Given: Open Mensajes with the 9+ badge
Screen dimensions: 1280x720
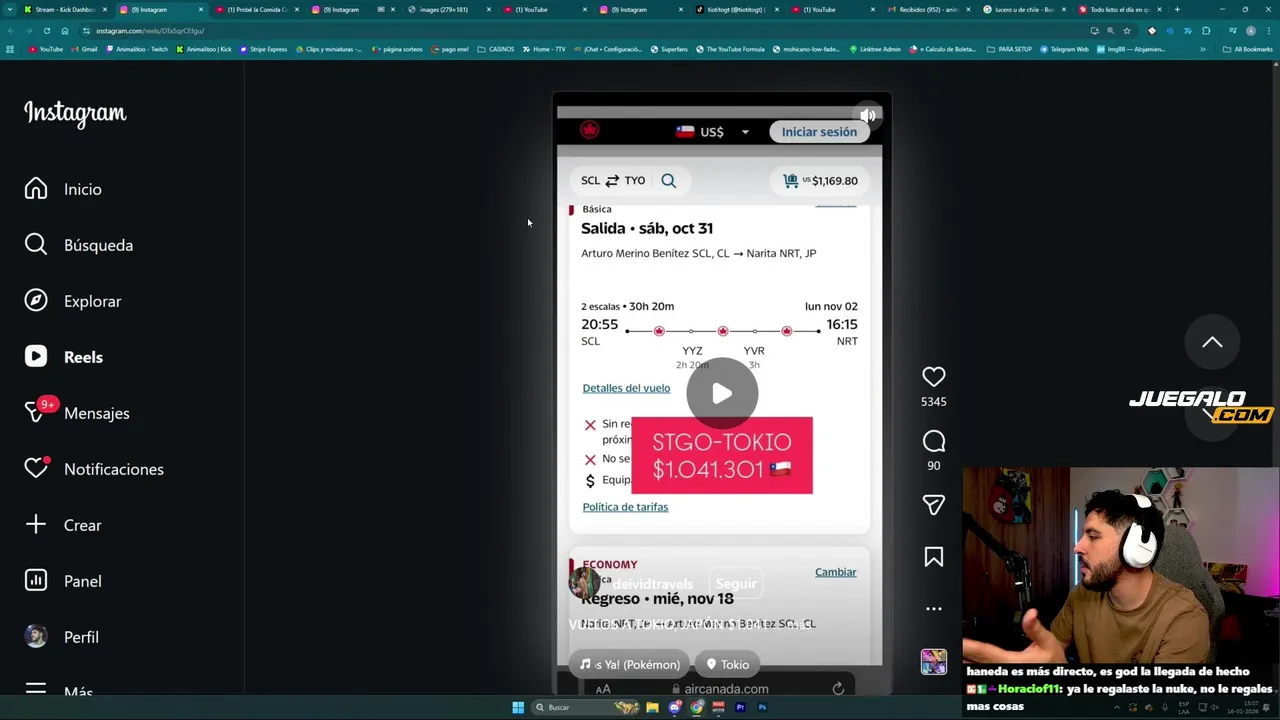Looking at the screenshot, I should tap(77, 413).
